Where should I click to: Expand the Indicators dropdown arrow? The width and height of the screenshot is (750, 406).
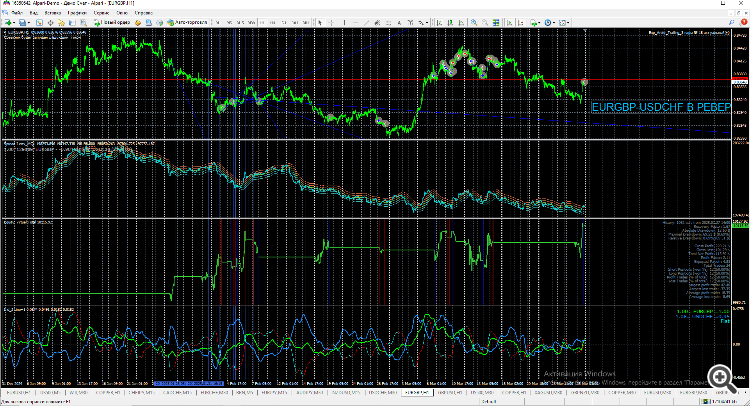pos(540,22)
